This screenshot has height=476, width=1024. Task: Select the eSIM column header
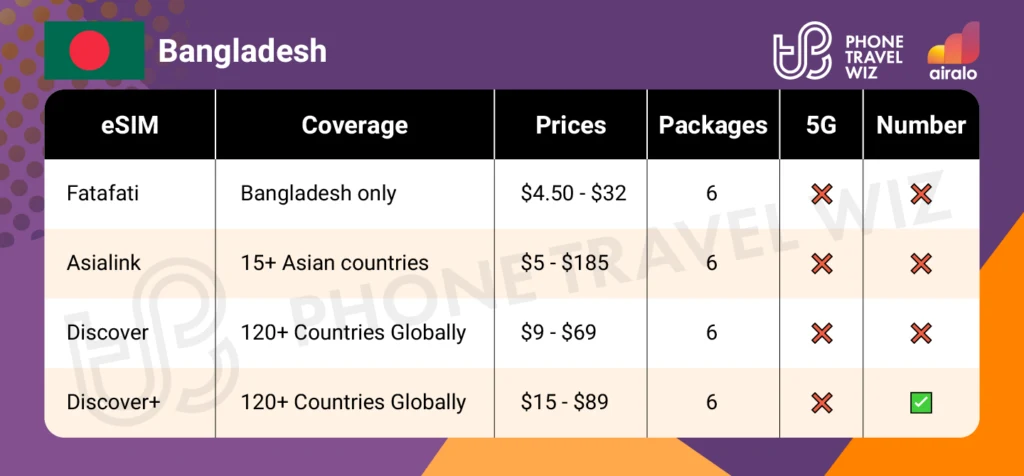(x=129, y=125)
